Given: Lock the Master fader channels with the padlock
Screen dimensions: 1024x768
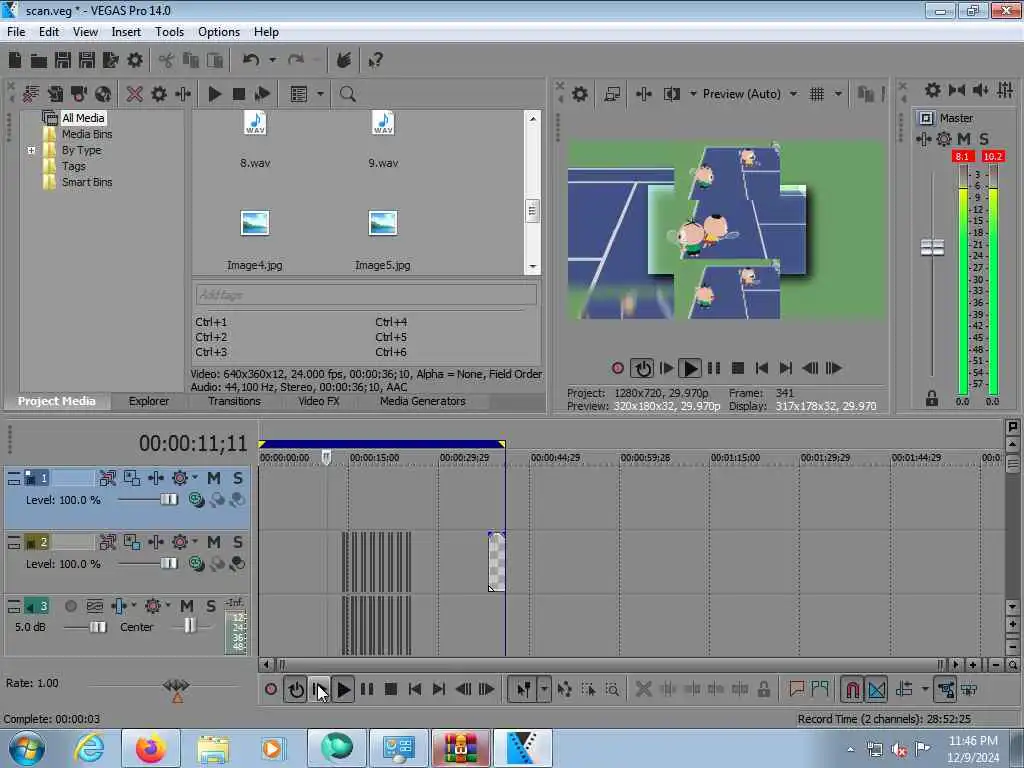Looking at the screenshot, I should click(932, 398).
